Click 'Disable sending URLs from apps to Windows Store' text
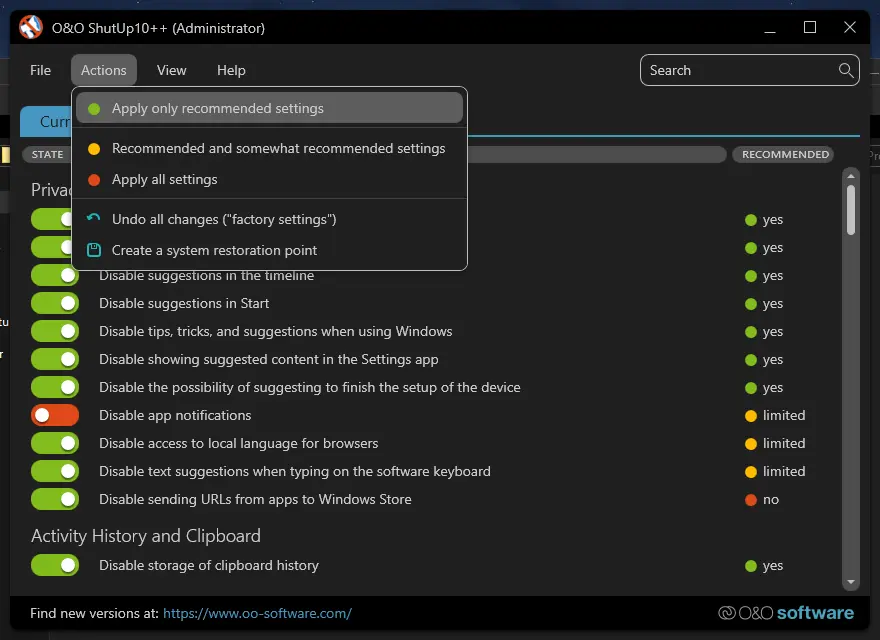 pos(255,500)
